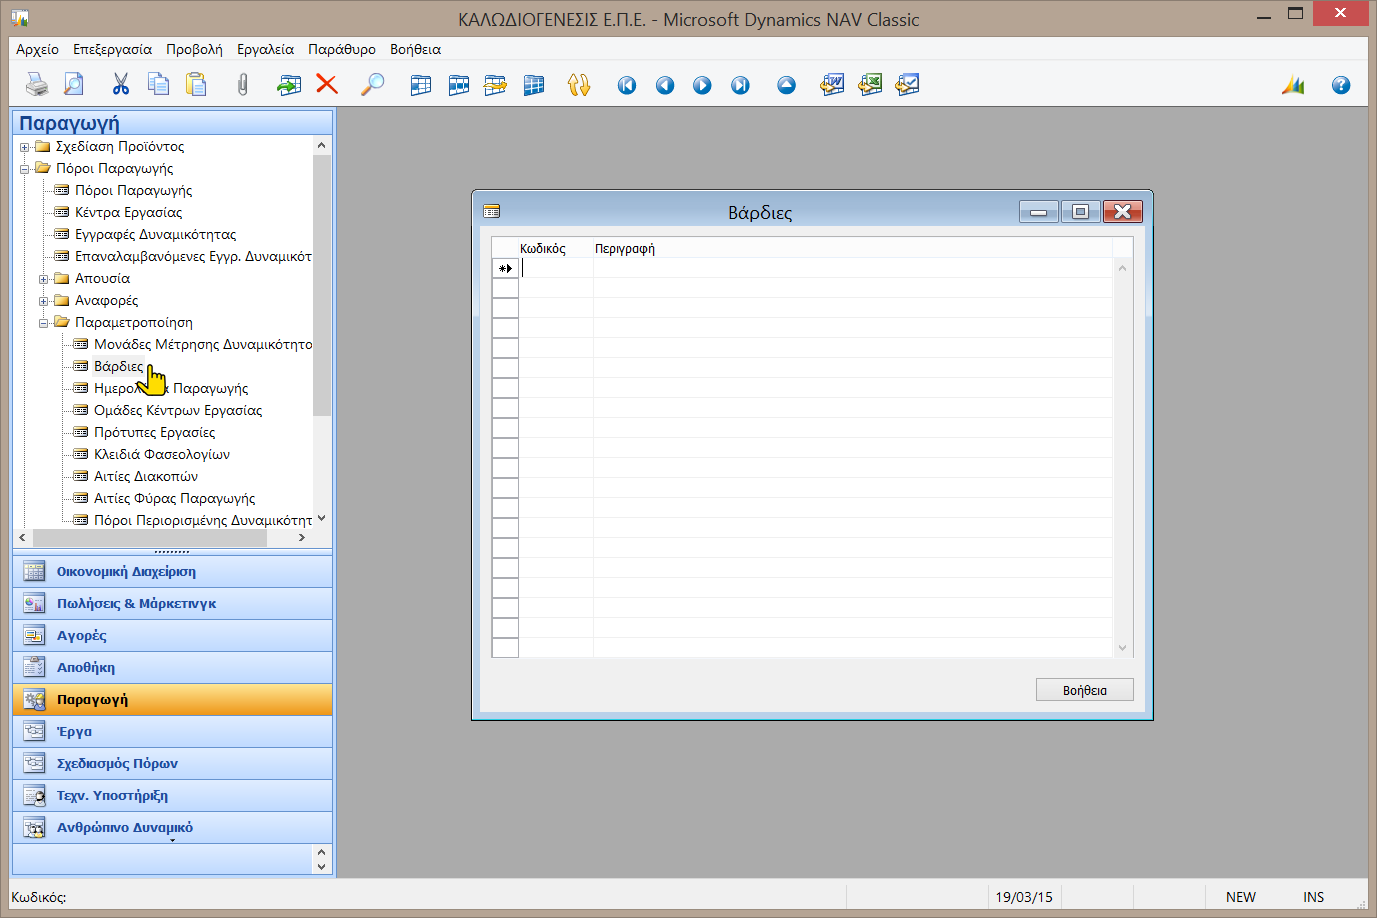The height and width of the screenshot is (918, 1377).
Task: Open Βάρδιες in the navigation tree
Action: click(x=118, y=366)
